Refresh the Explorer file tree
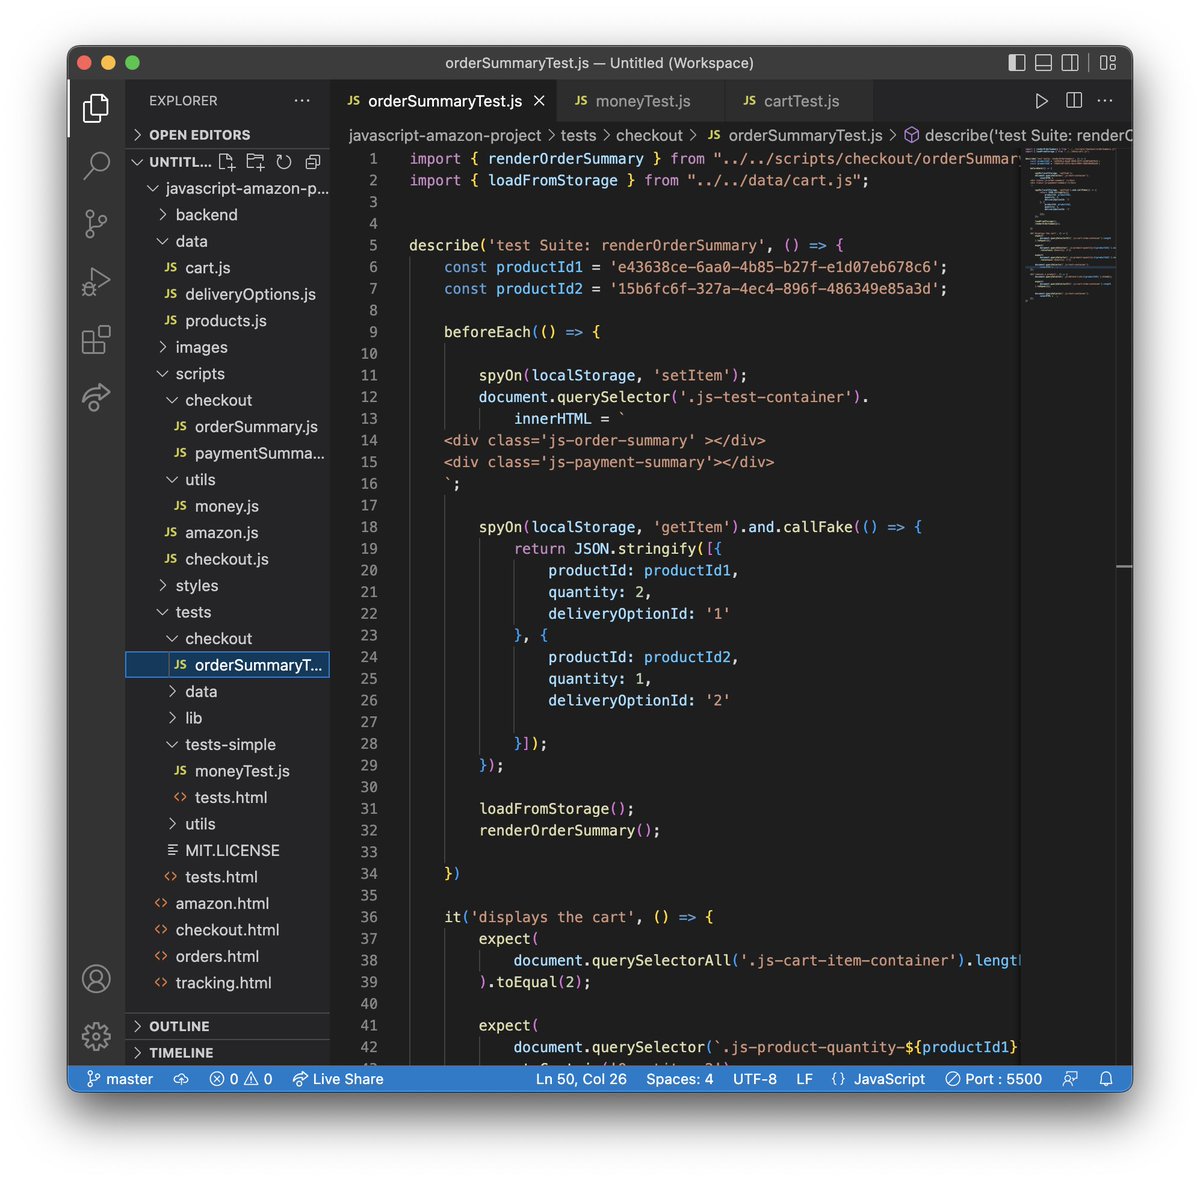 tap(284, 162)
